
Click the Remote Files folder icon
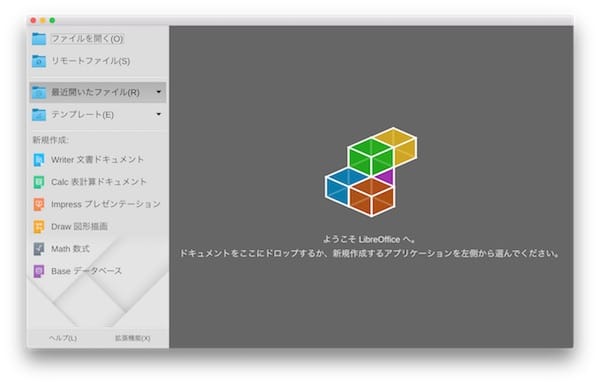click(39, 61)
